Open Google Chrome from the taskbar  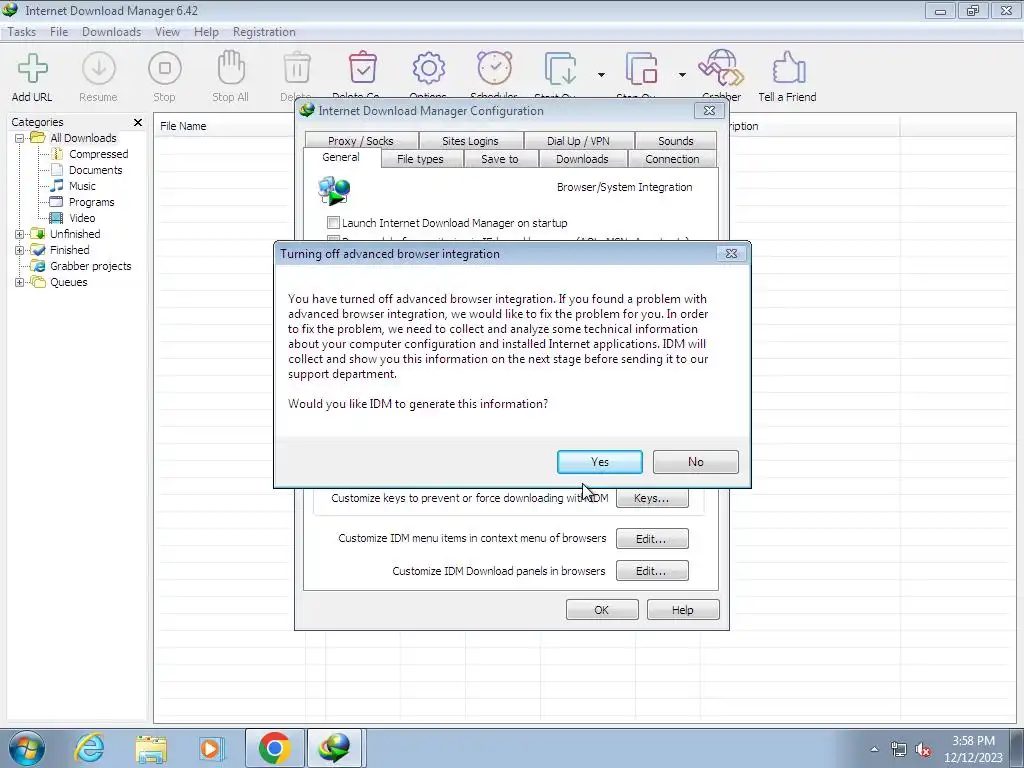(x=274, y=748)
